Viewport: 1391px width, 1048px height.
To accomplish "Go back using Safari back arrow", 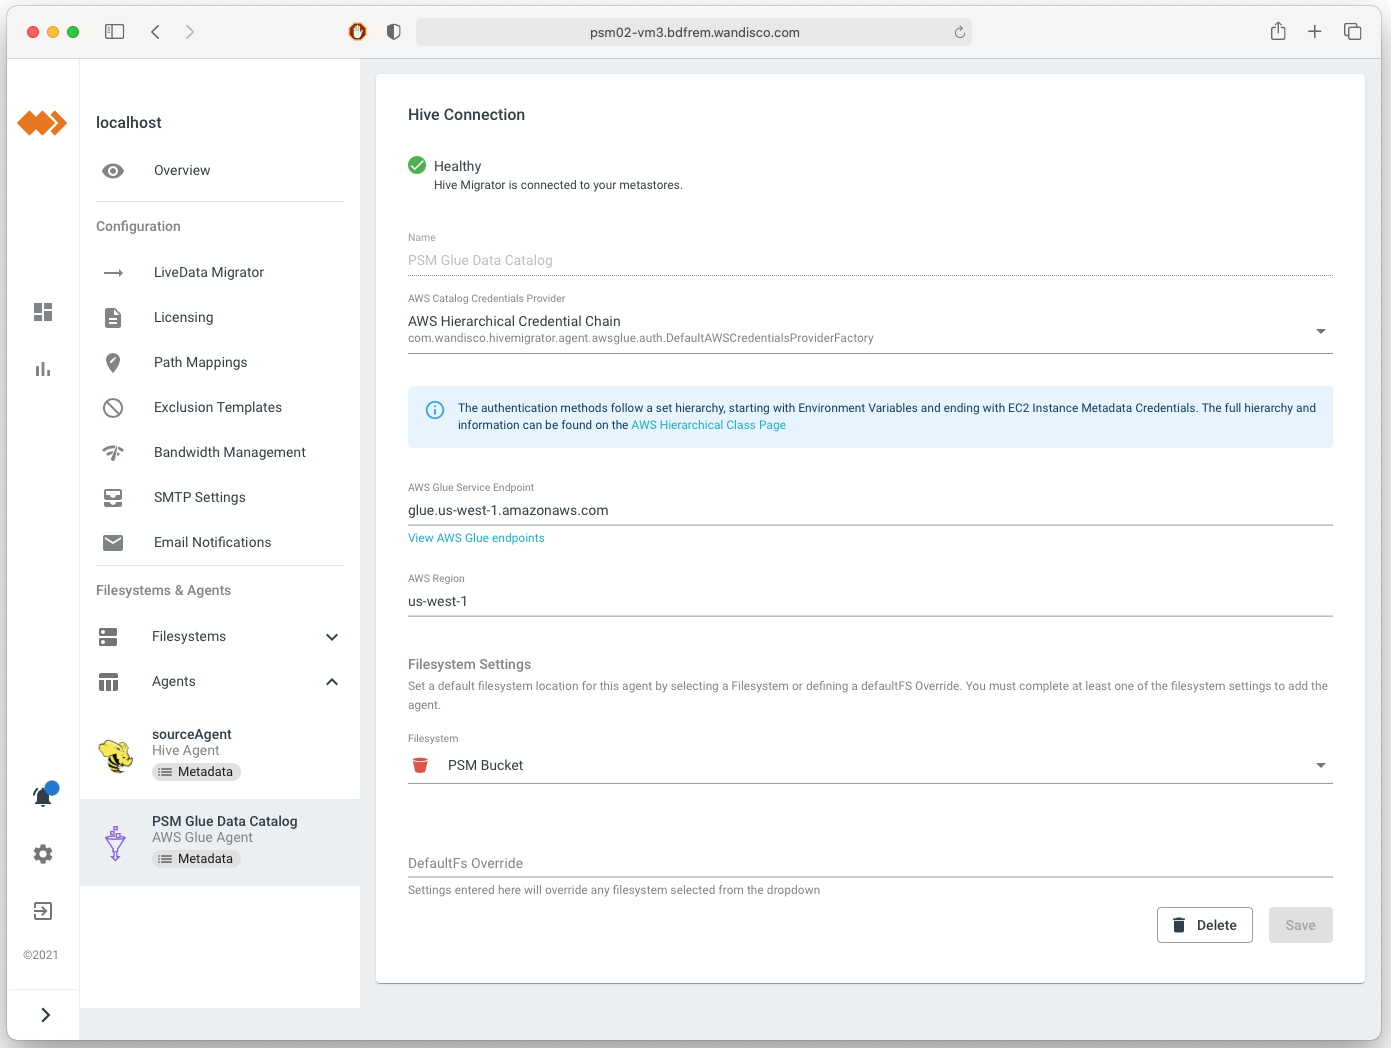I will pos(156,32).
